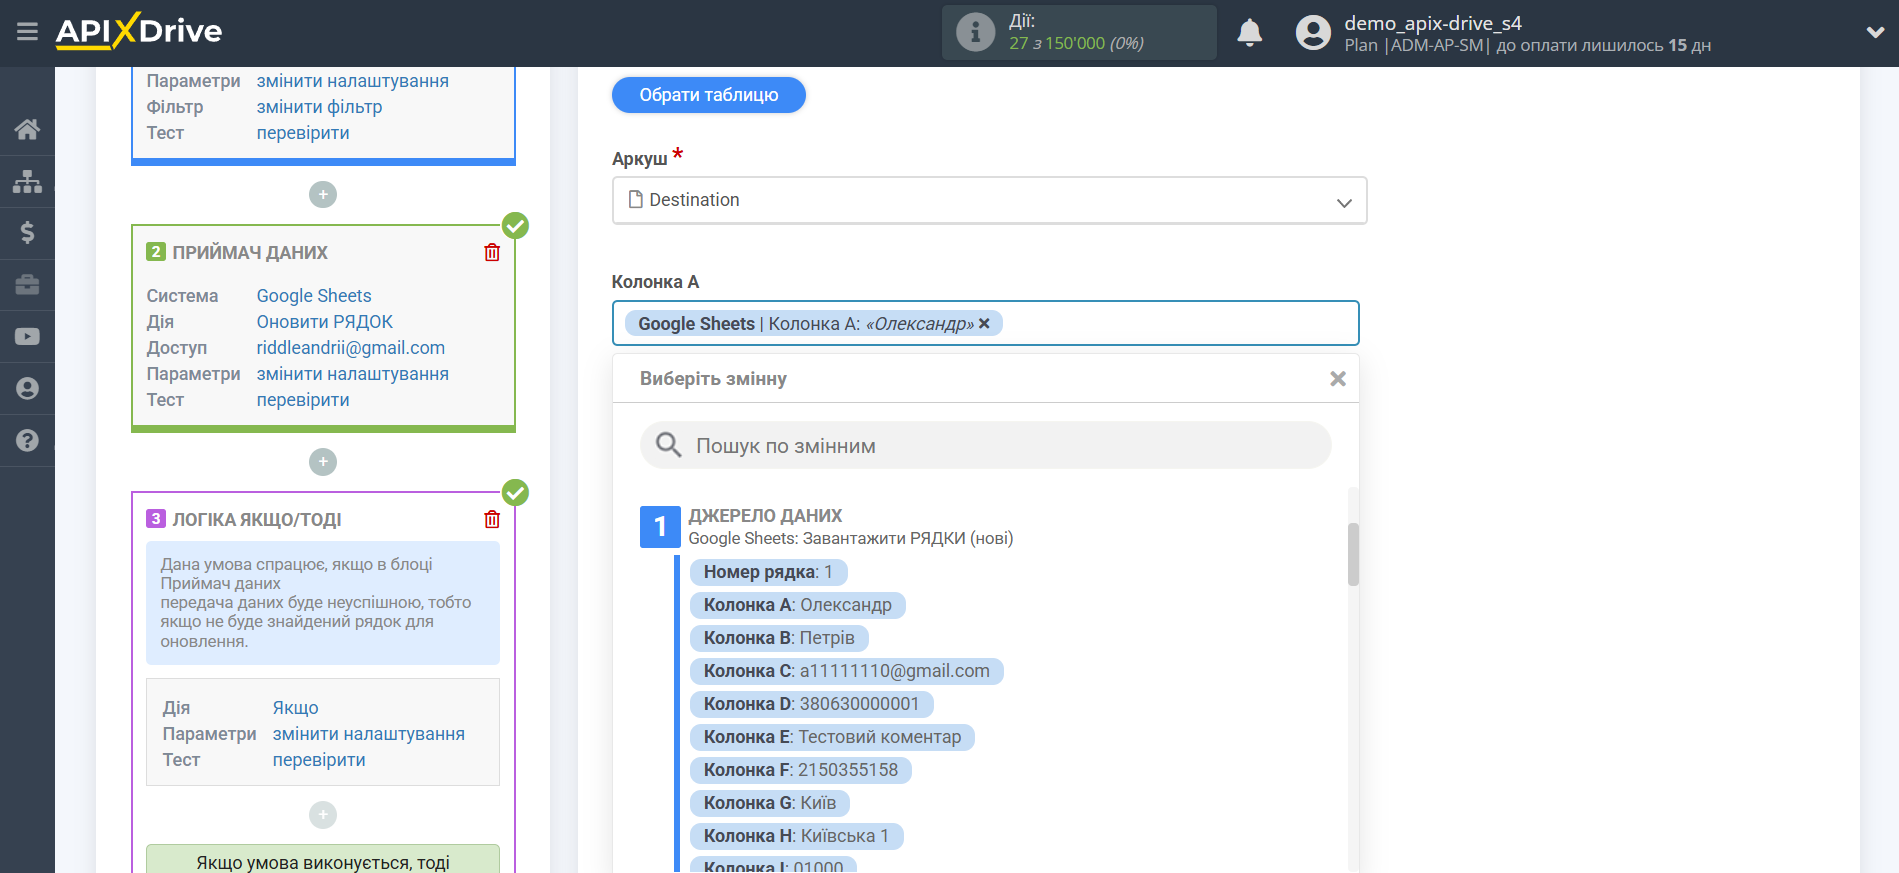
Task: Close the Виберіть змінну panel
Action: [1337, 379]
